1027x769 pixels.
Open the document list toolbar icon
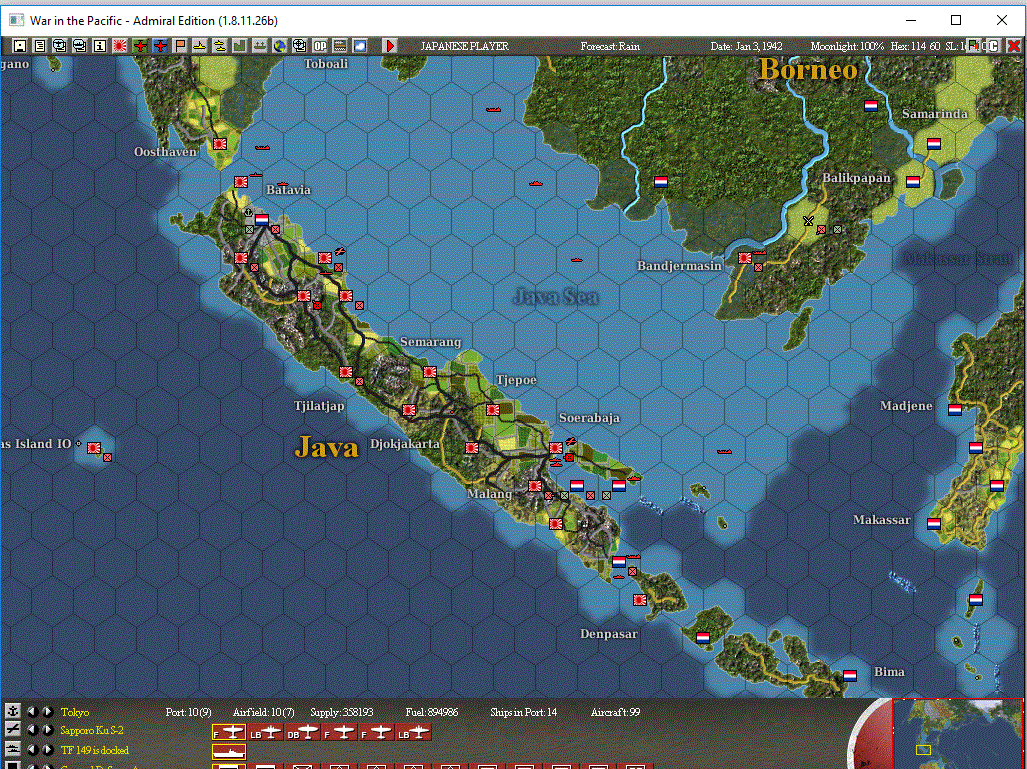point(40,46)
